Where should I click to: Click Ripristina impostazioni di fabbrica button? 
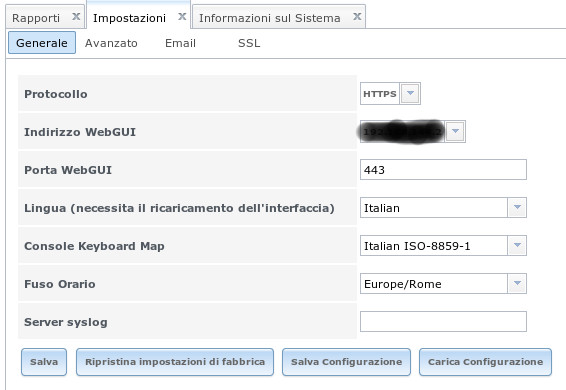[175, 362]
